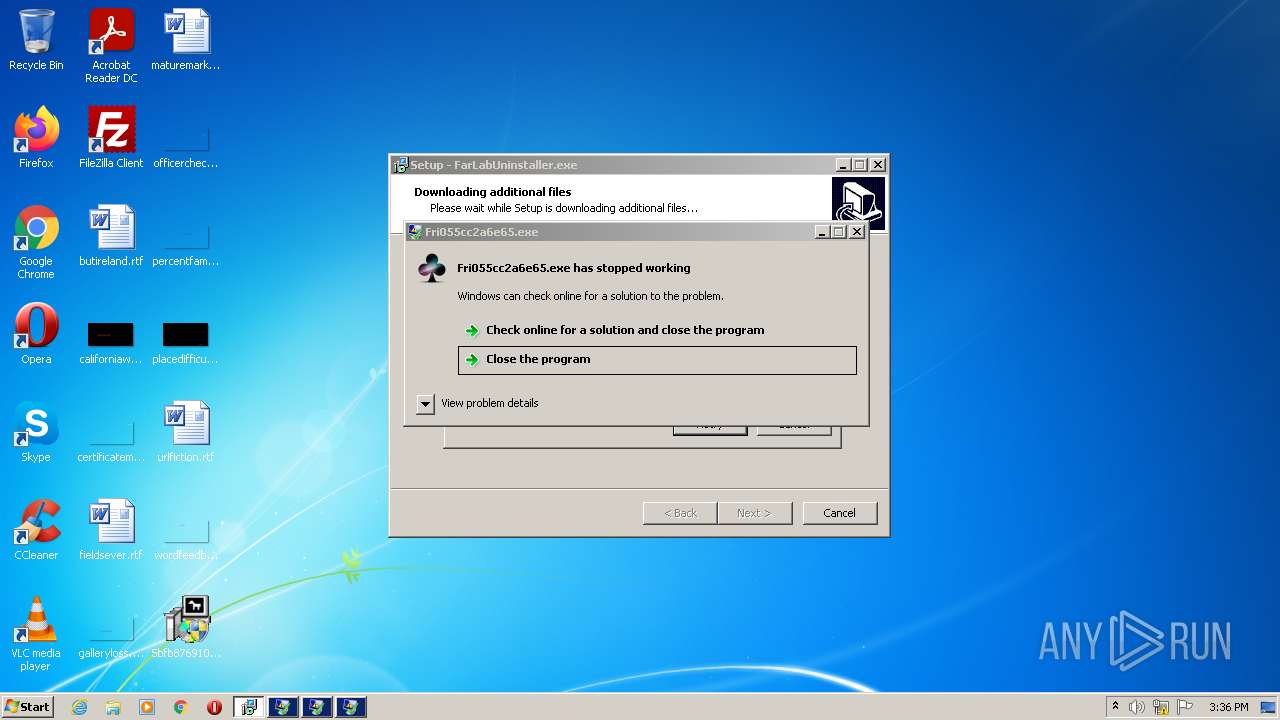Click the 3:36 PM system clock
Viewport: 1280px width, 720px height.
point(1228,707)
